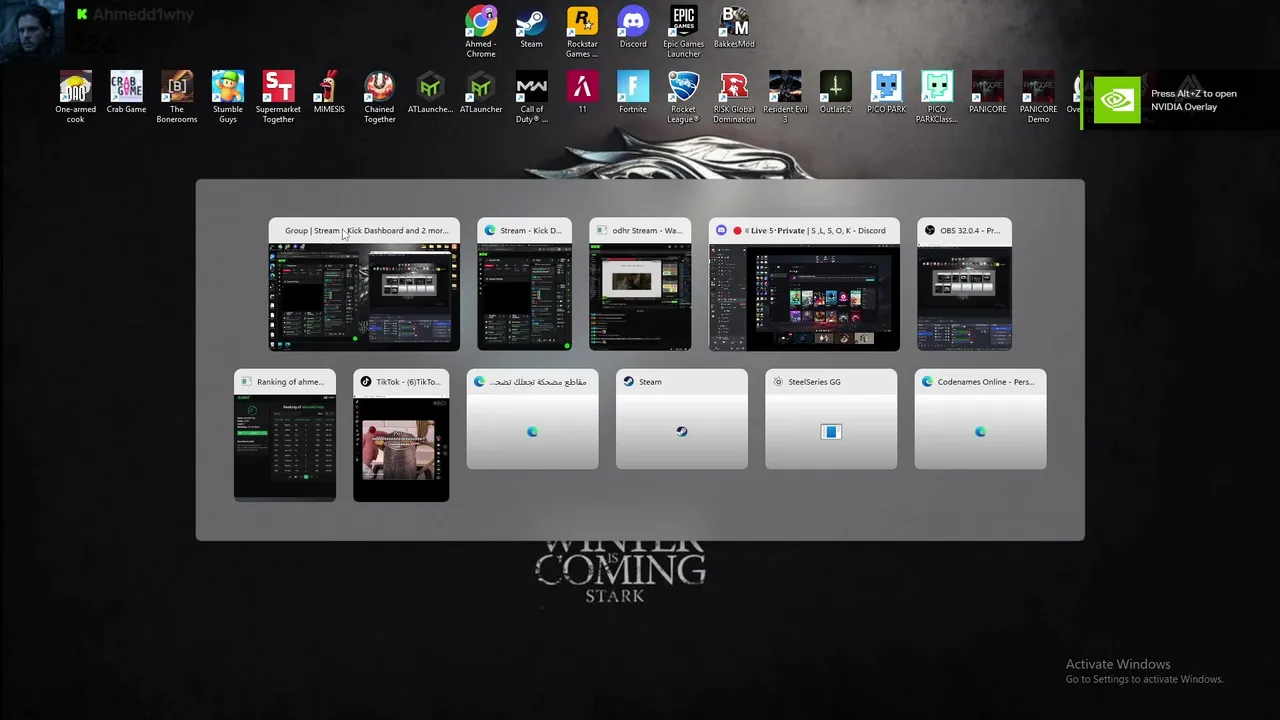Click the ATLauncher icon next to Chained Together
The height and width of the screenshot is (720, 1280).
click(430, 92)
